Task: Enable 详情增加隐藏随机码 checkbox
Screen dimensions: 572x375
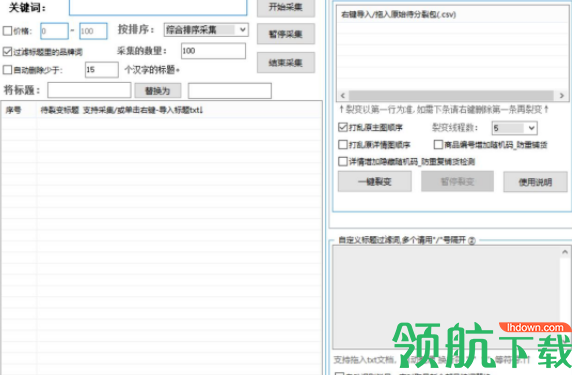Action: click(343, 161)
